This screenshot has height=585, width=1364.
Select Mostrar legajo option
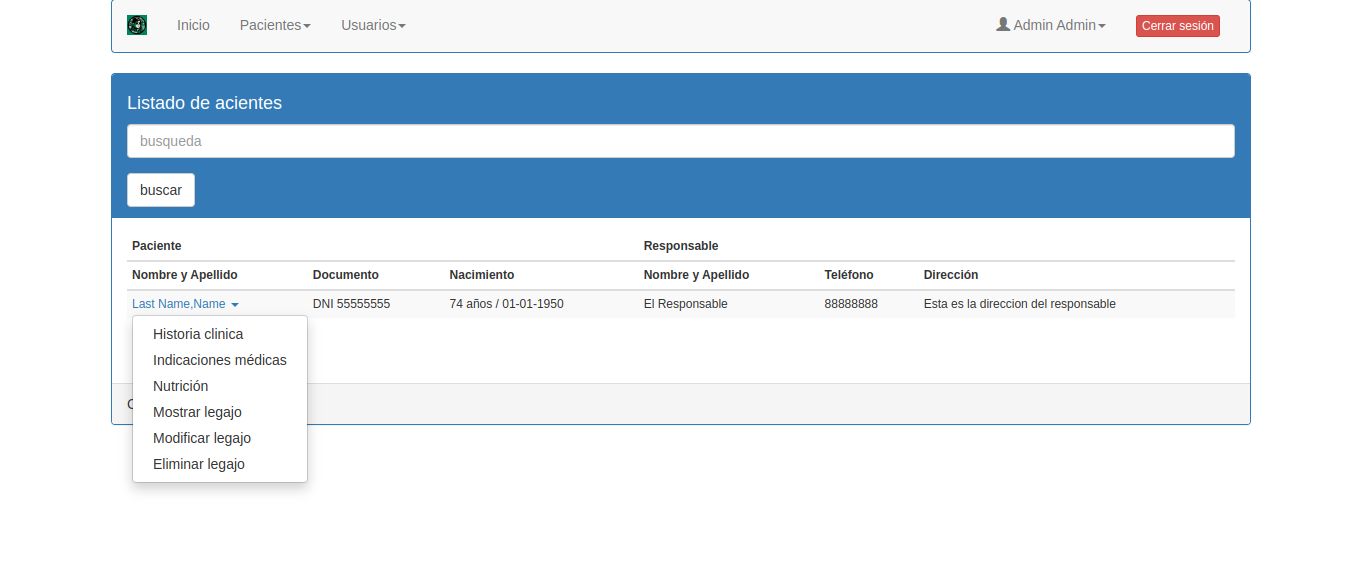coord(197,412)
